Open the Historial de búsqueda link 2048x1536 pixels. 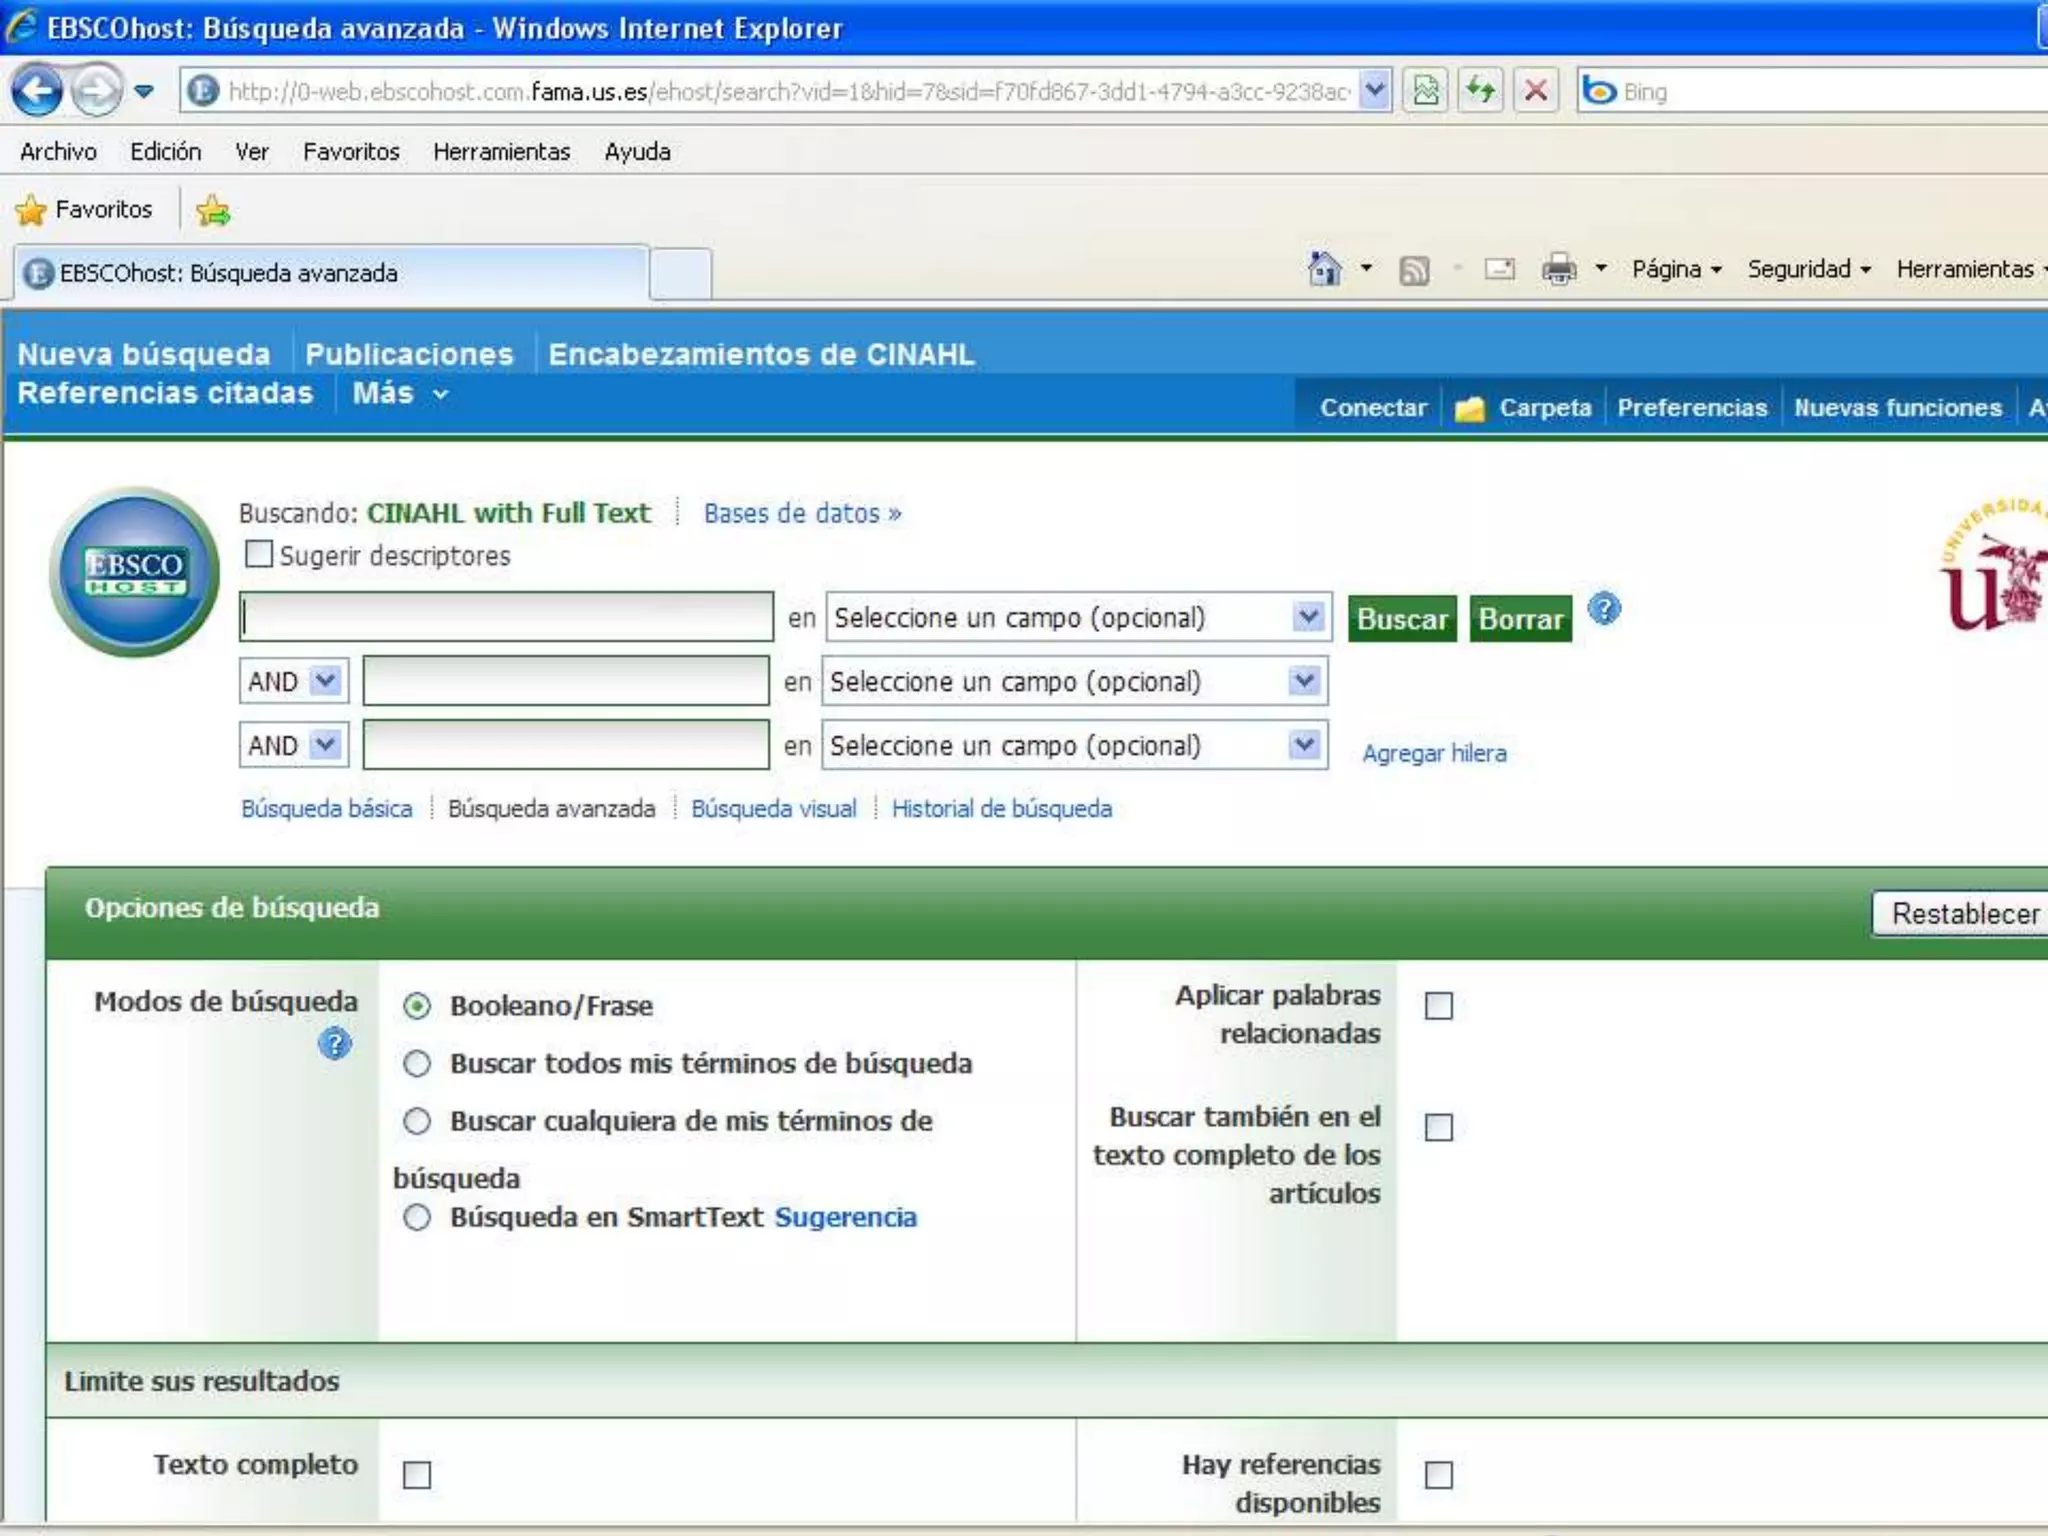1001,808
